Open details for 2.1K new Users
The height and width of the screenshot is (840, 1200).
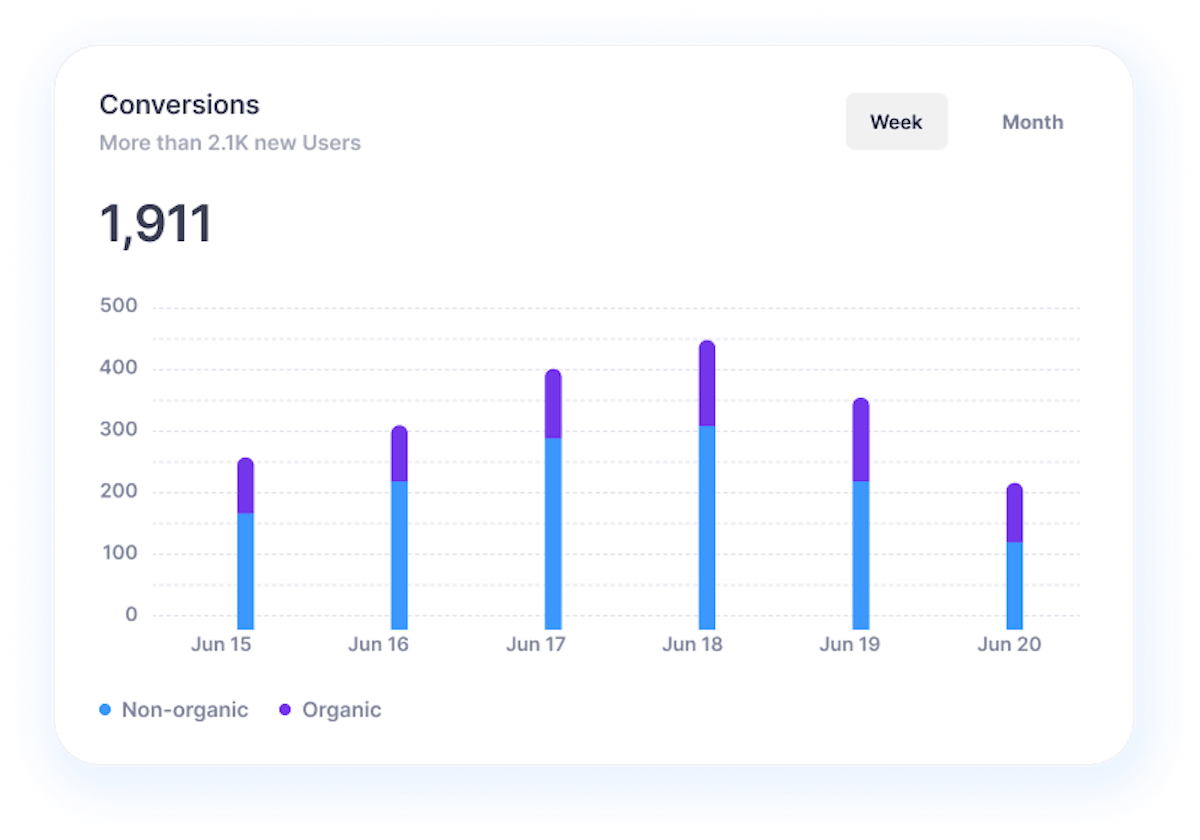coord(230,142)
